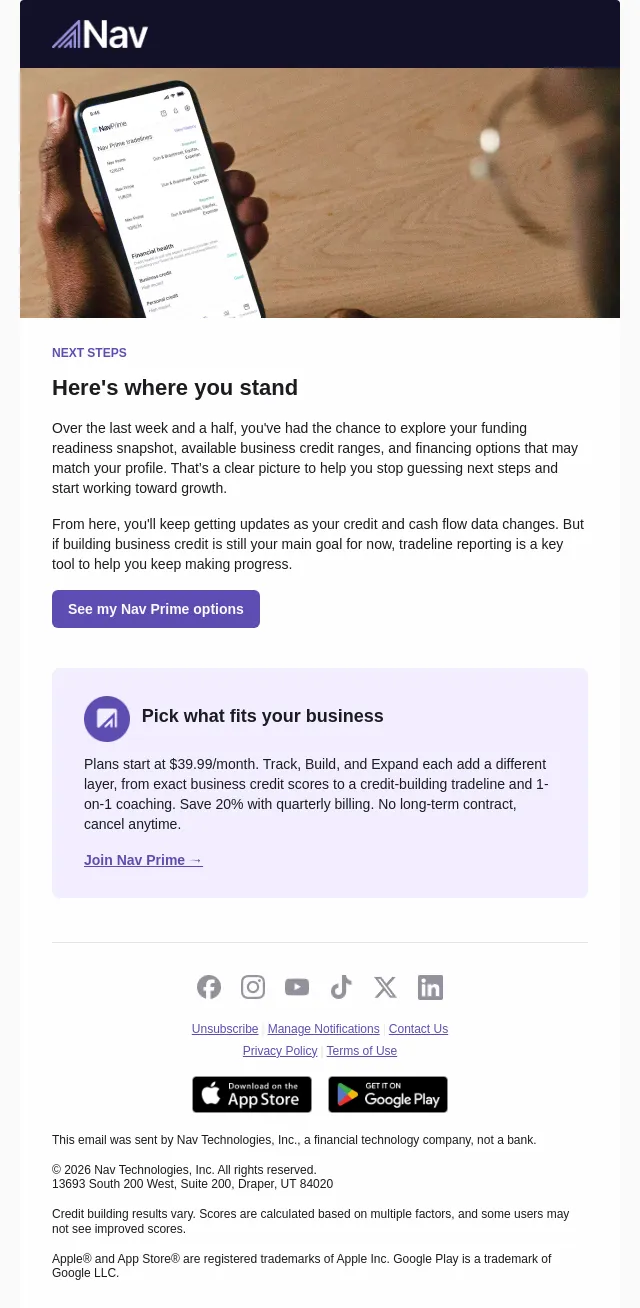Click the hero image of phone
This screenshot has width=640, height=1308.
coord(320,193)
